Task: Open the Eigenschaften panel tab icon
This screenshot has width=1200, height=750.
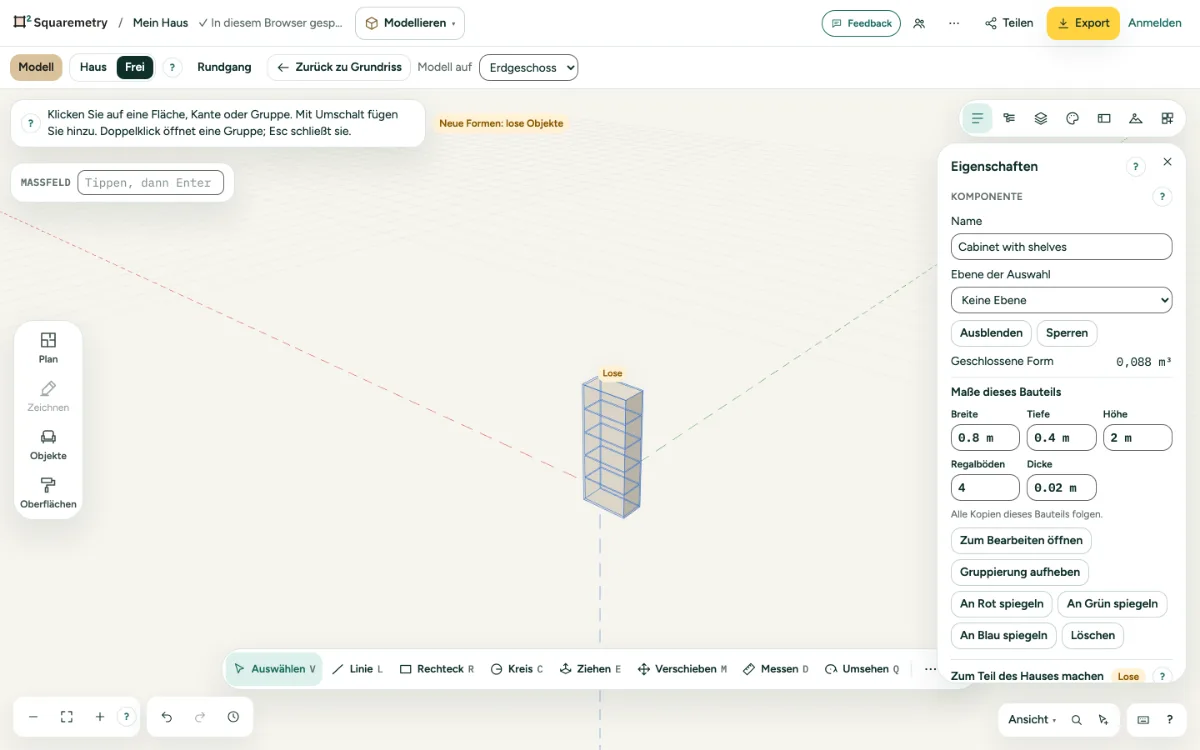Action: coord(978,118)
